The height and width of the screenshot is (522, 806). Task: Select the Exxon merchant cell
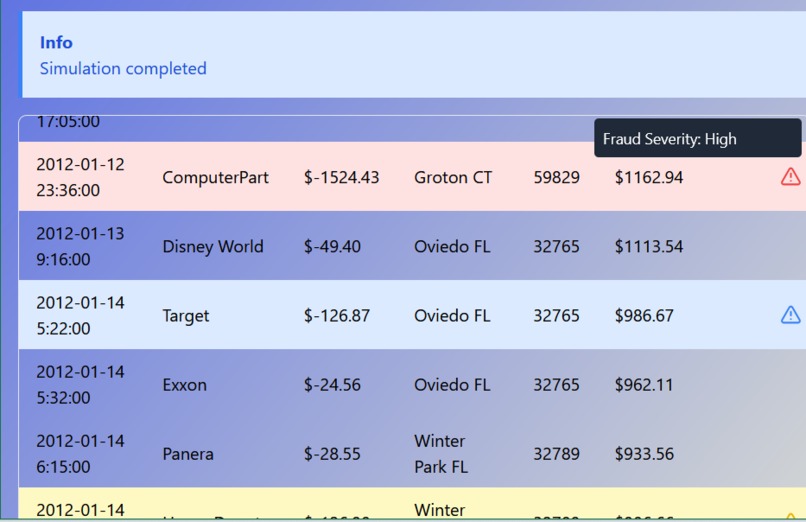coord(185,385)
